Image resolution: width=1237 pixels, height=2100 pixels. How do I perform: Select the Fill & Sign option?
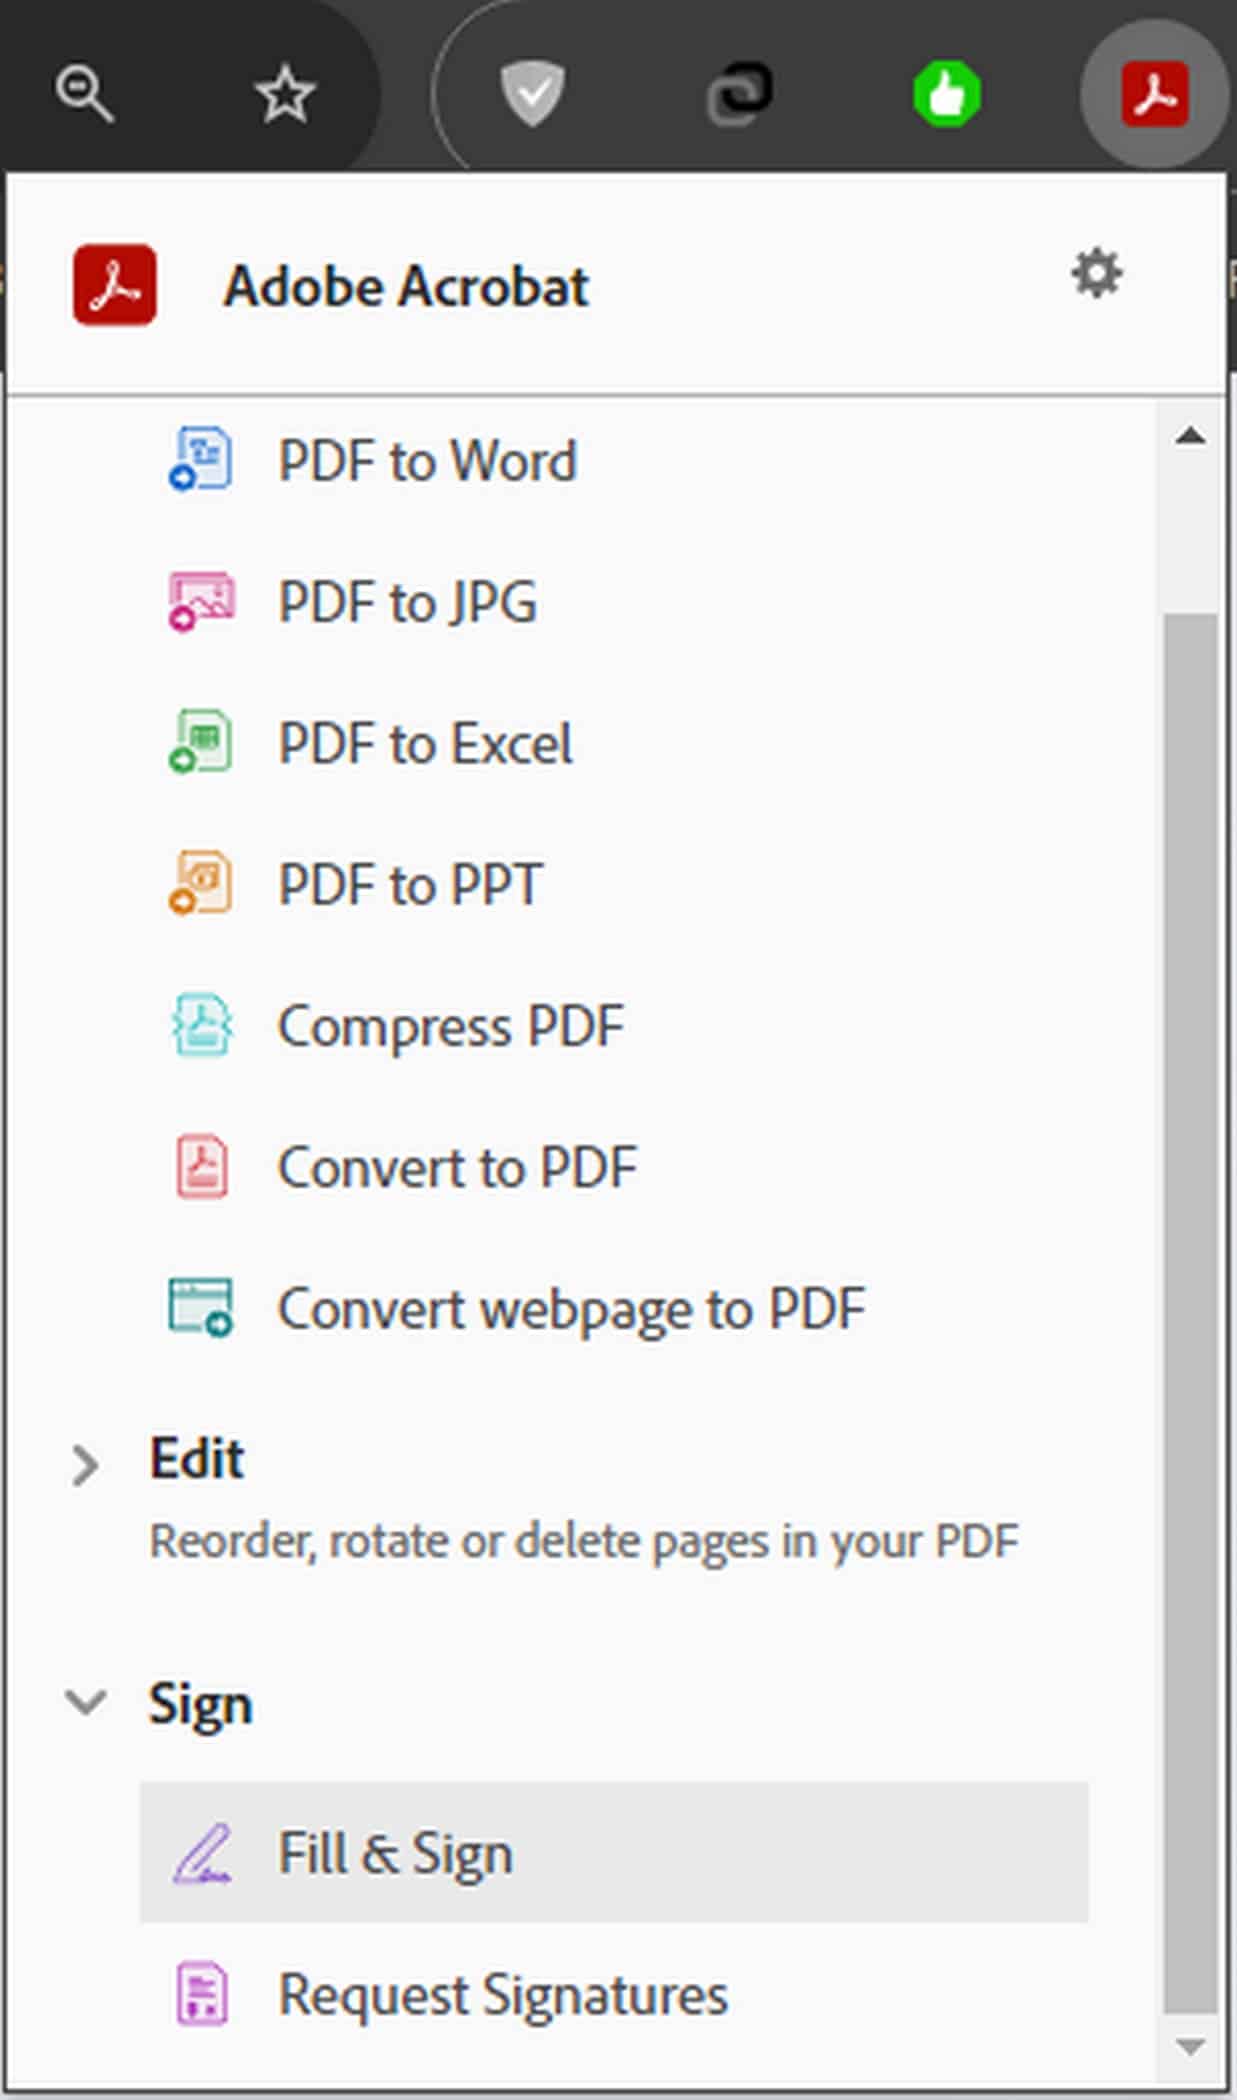[x=396, y=1852]
